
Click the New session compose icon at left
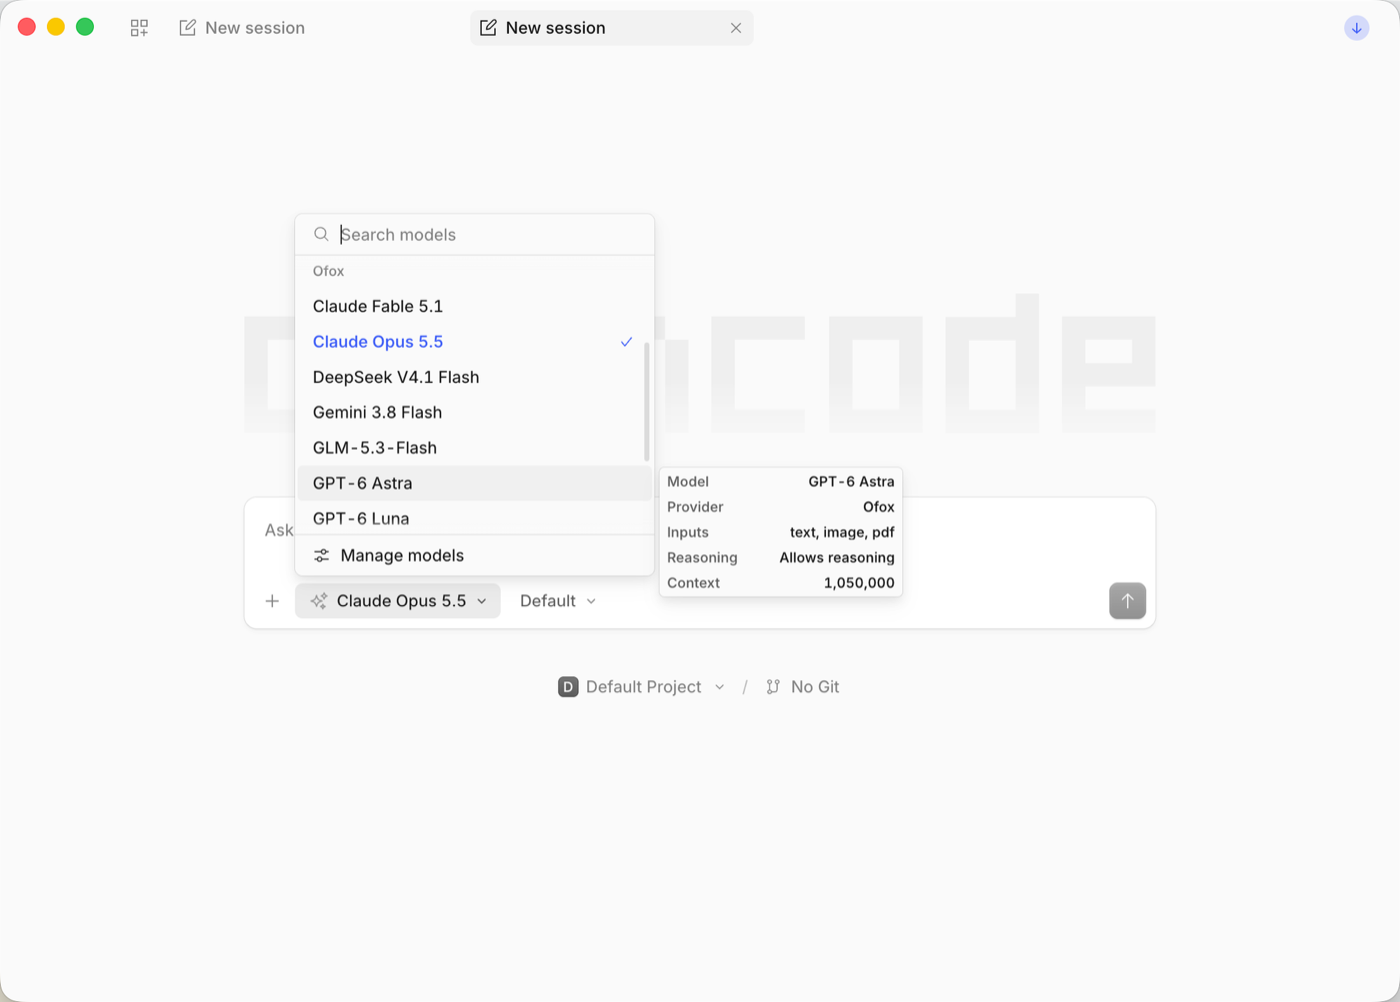pos(187,28)
